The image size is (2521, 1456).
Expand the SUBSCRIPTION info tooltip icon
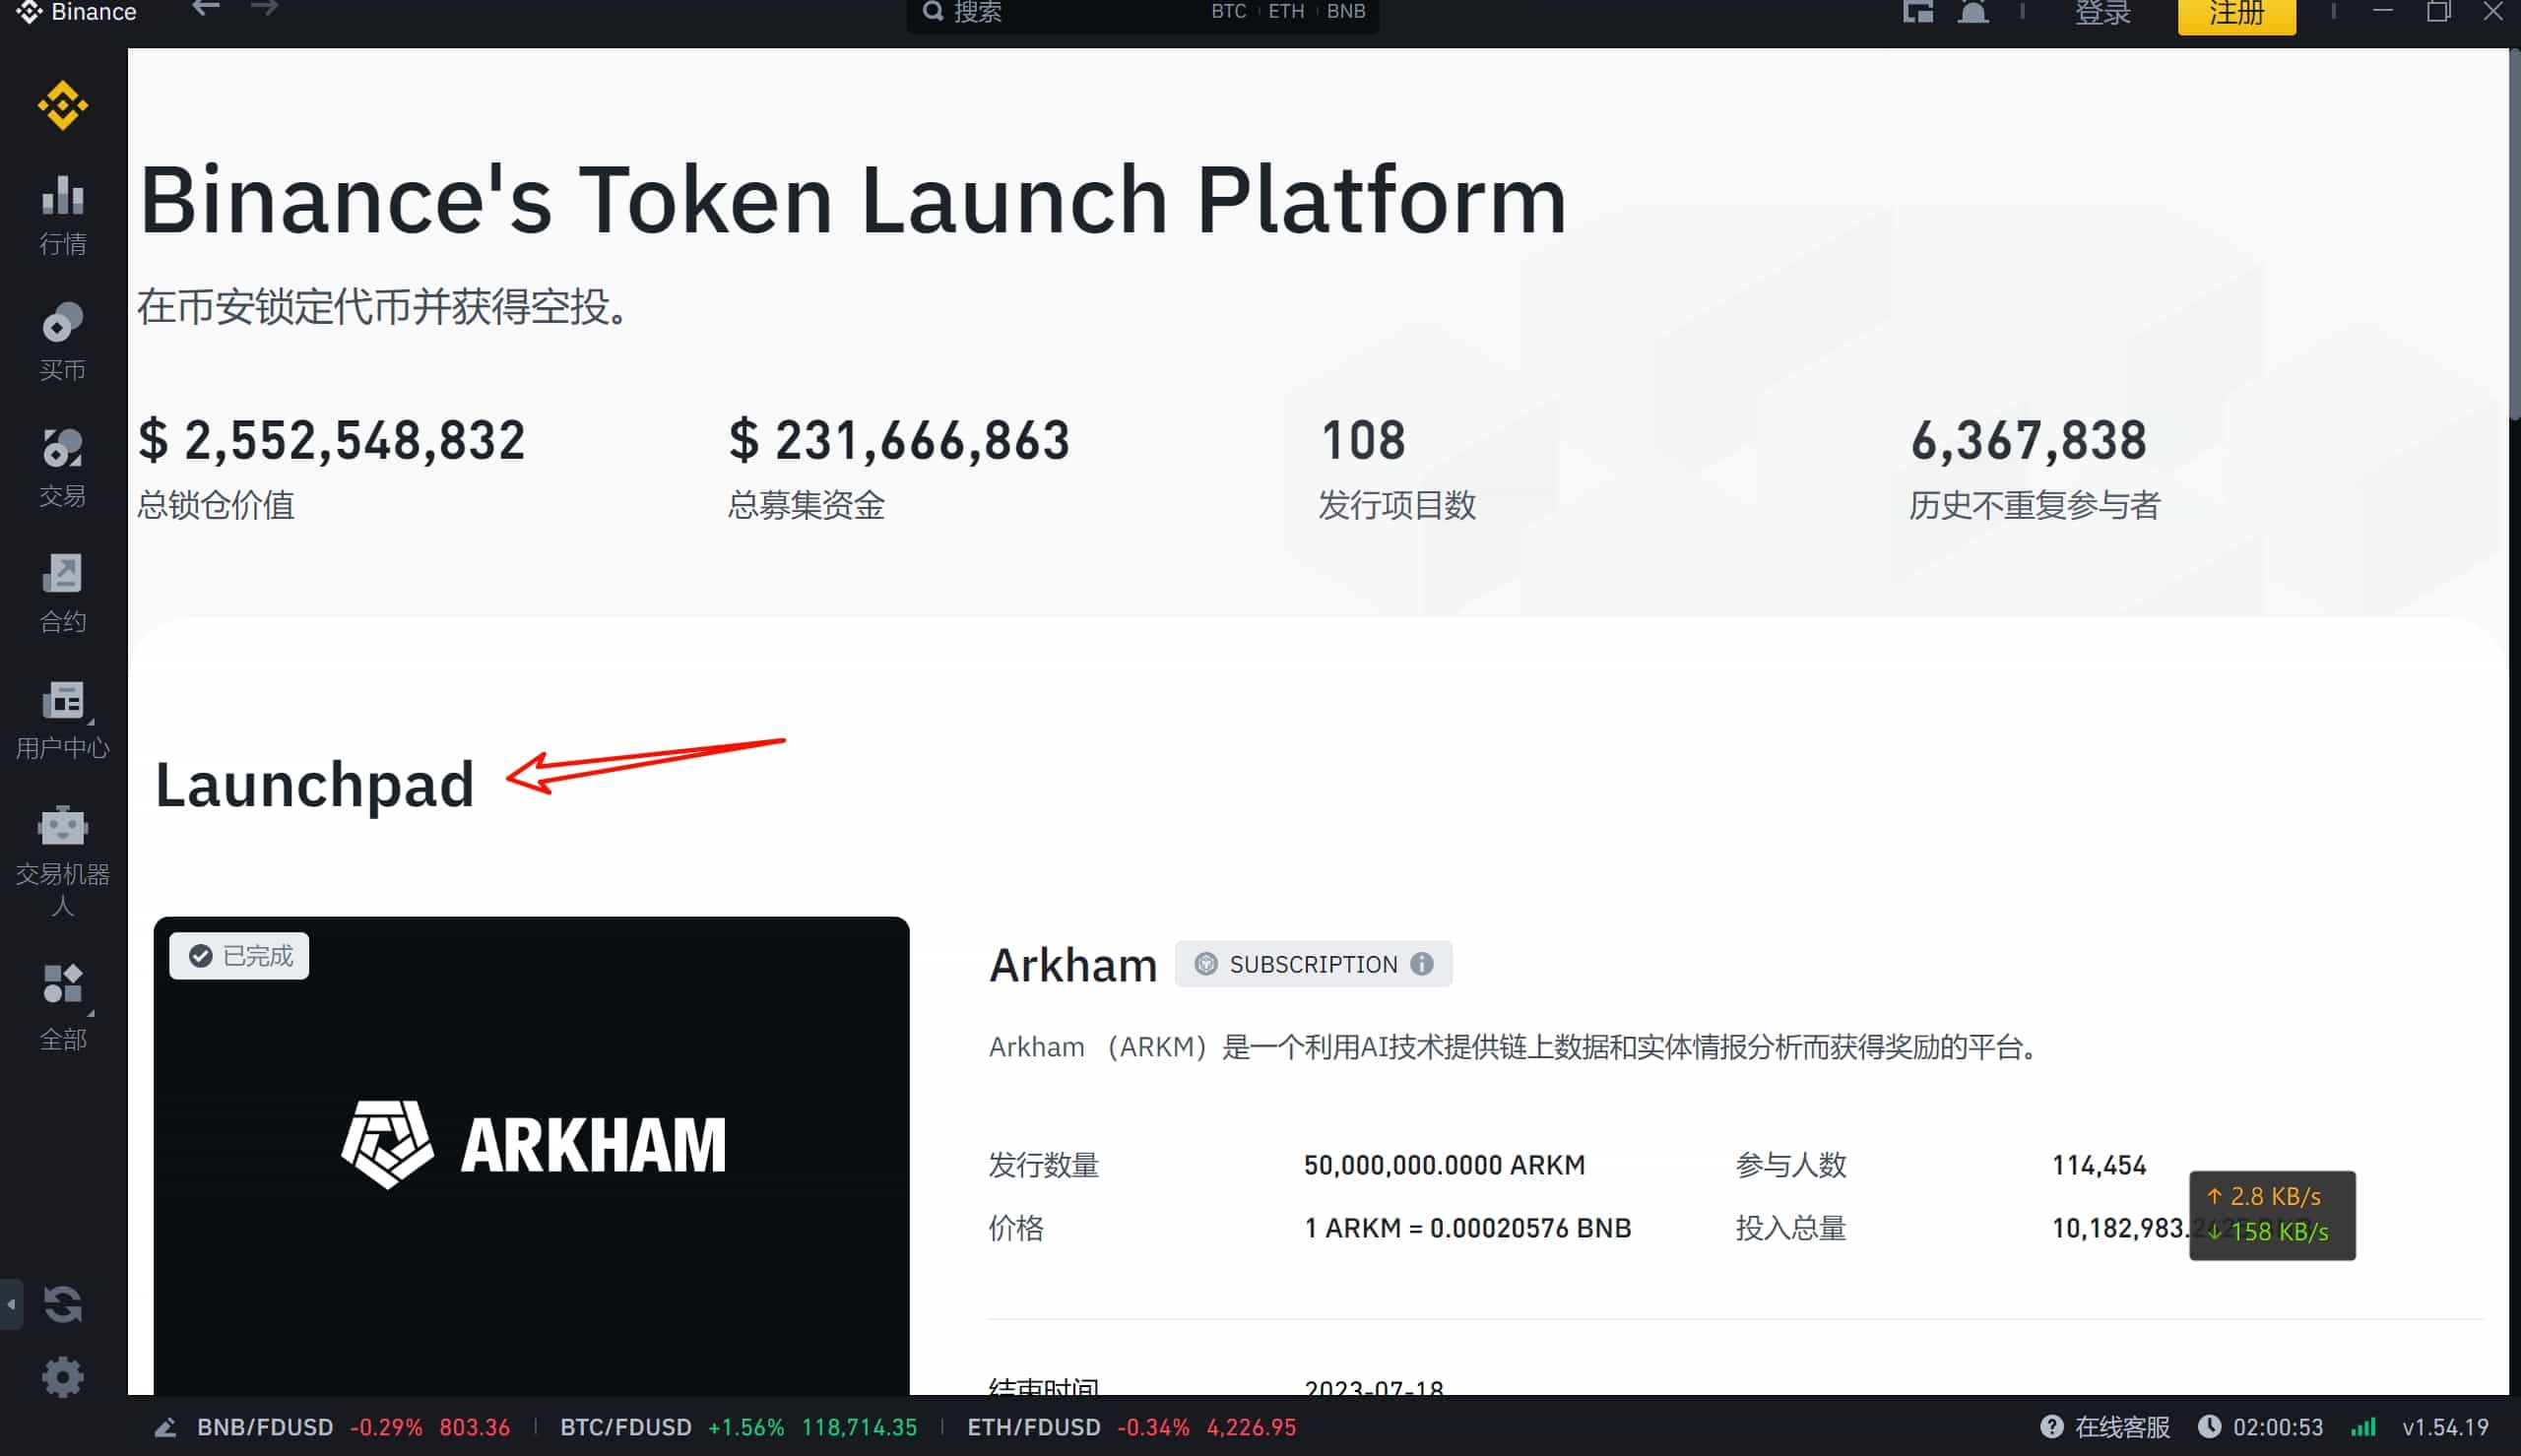pyautogui.click(x=1421, y=963)
